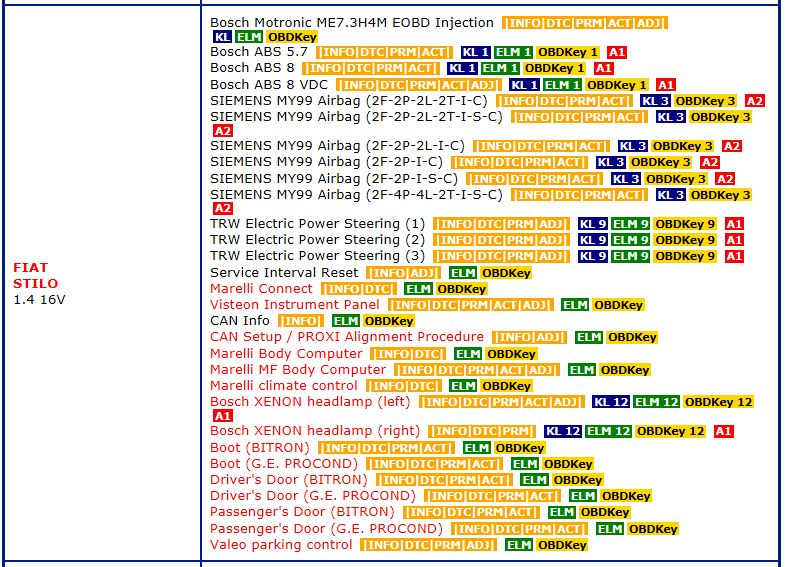Open CAN Setup / PROXI Alignment Procedure link
Screen dimensions: 785x567
[346, 337]
